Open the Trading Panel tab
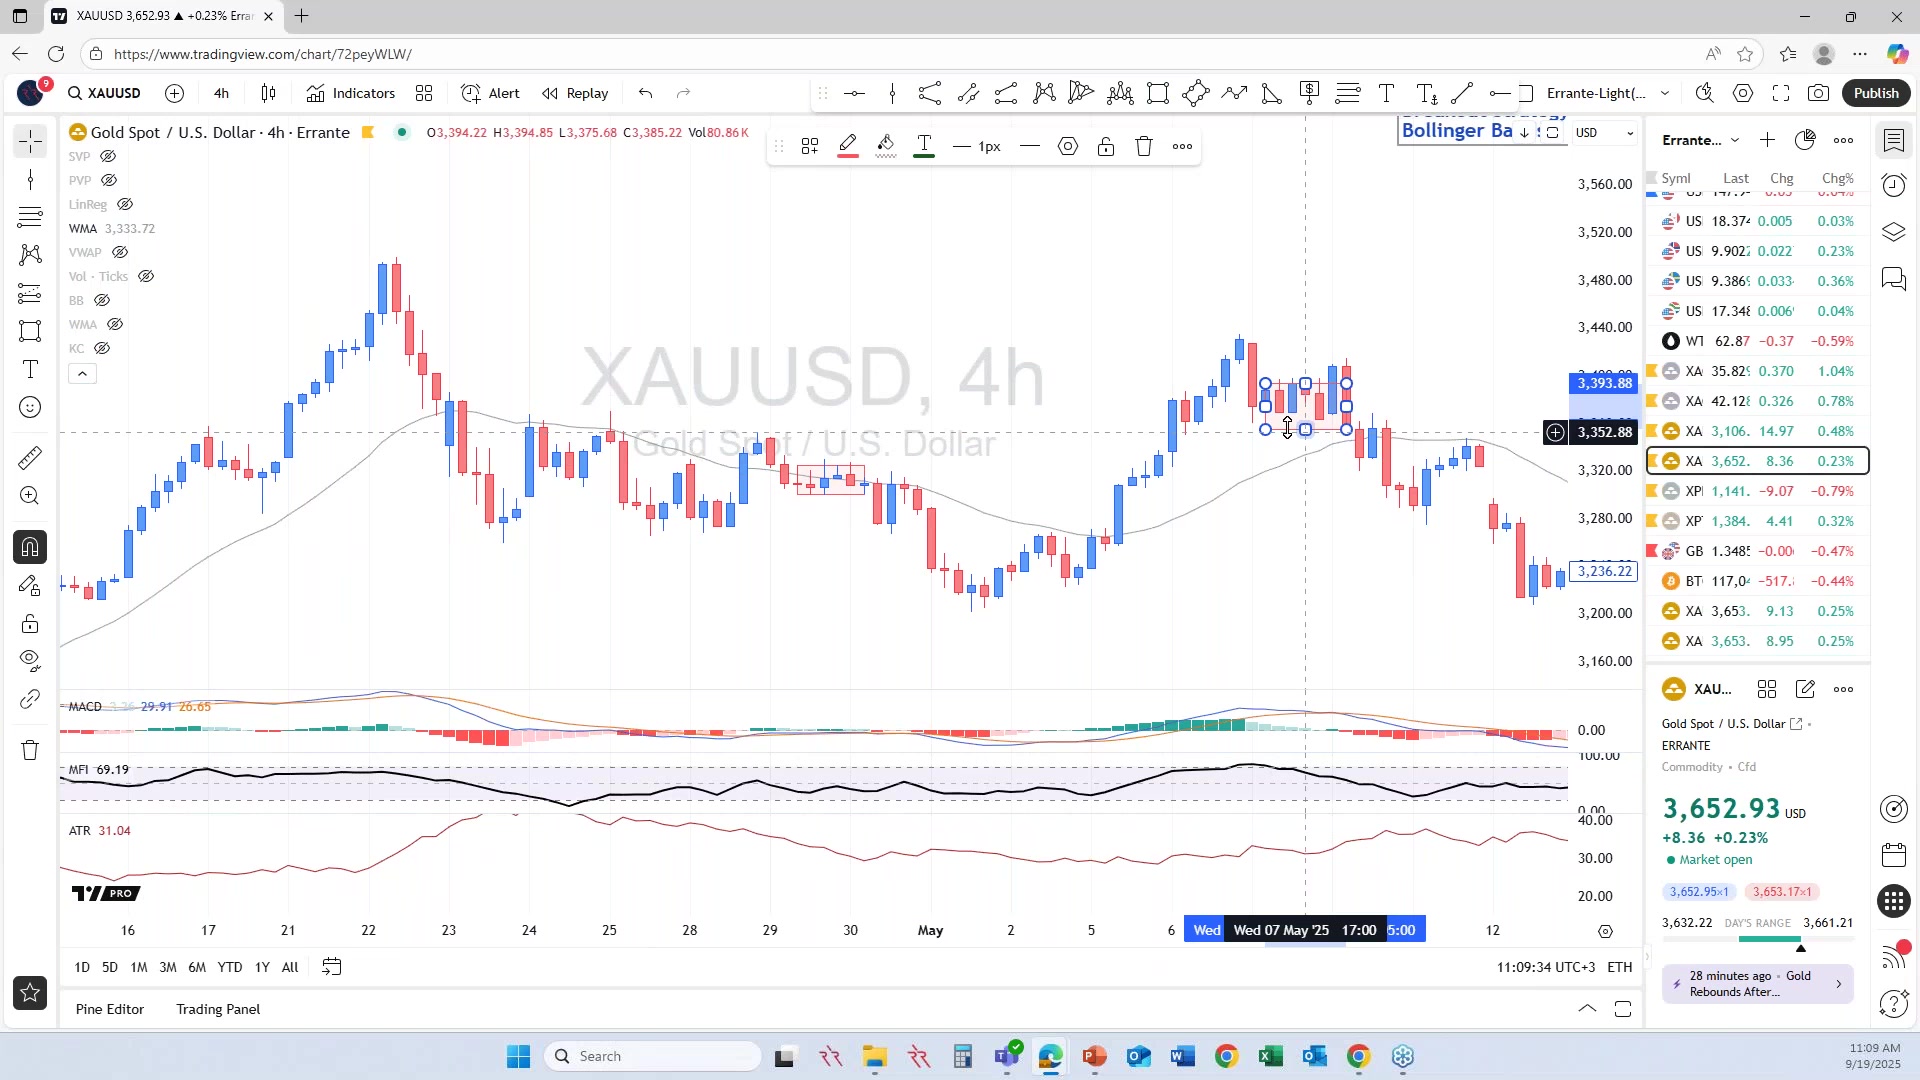This screenshot has width=1920, height=1080. pyautogui.click(x=218, y=1009)
